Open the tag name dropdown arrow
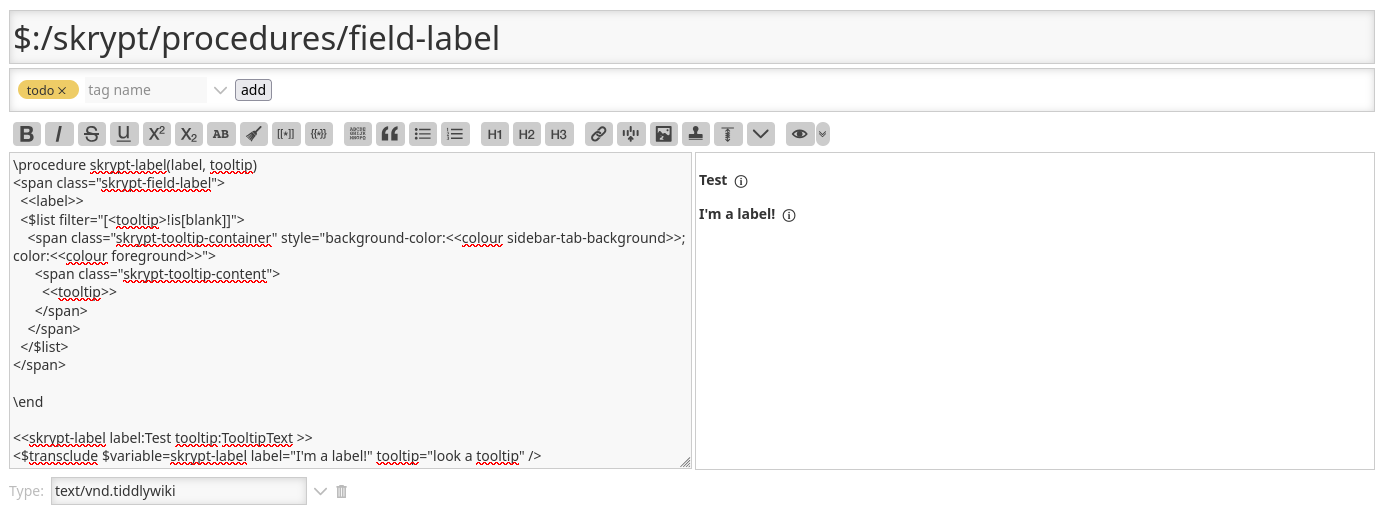Screen dimensions: 1388x505 (221, 90)
